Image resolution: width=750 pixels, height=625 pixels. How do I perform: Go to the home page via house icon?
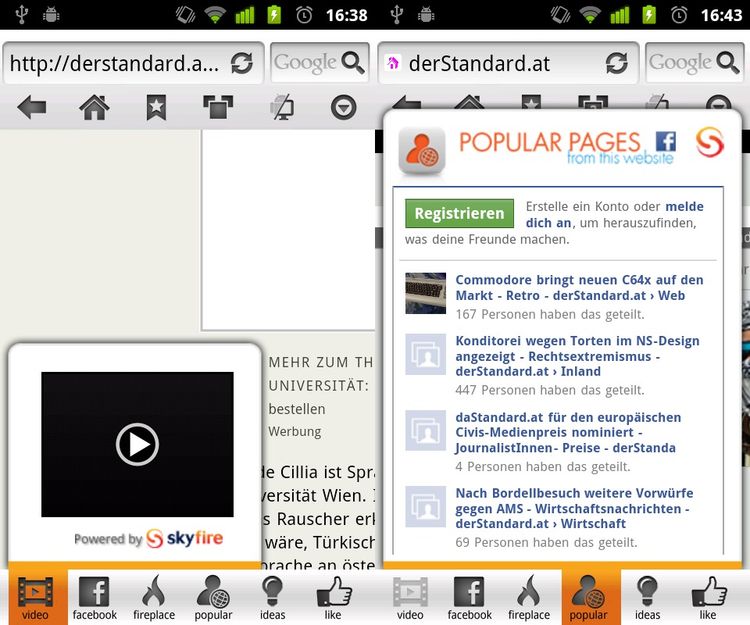pos(94,107)
